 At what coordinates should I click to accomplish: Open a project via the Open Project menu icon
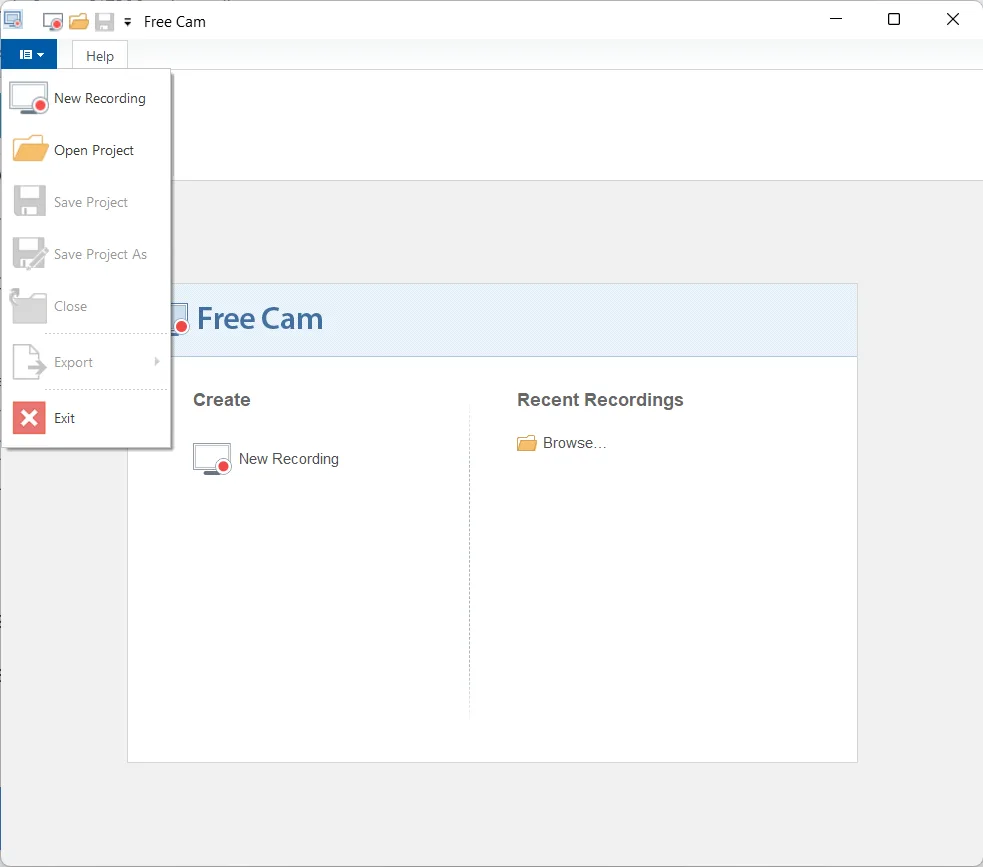click(29, 149)
